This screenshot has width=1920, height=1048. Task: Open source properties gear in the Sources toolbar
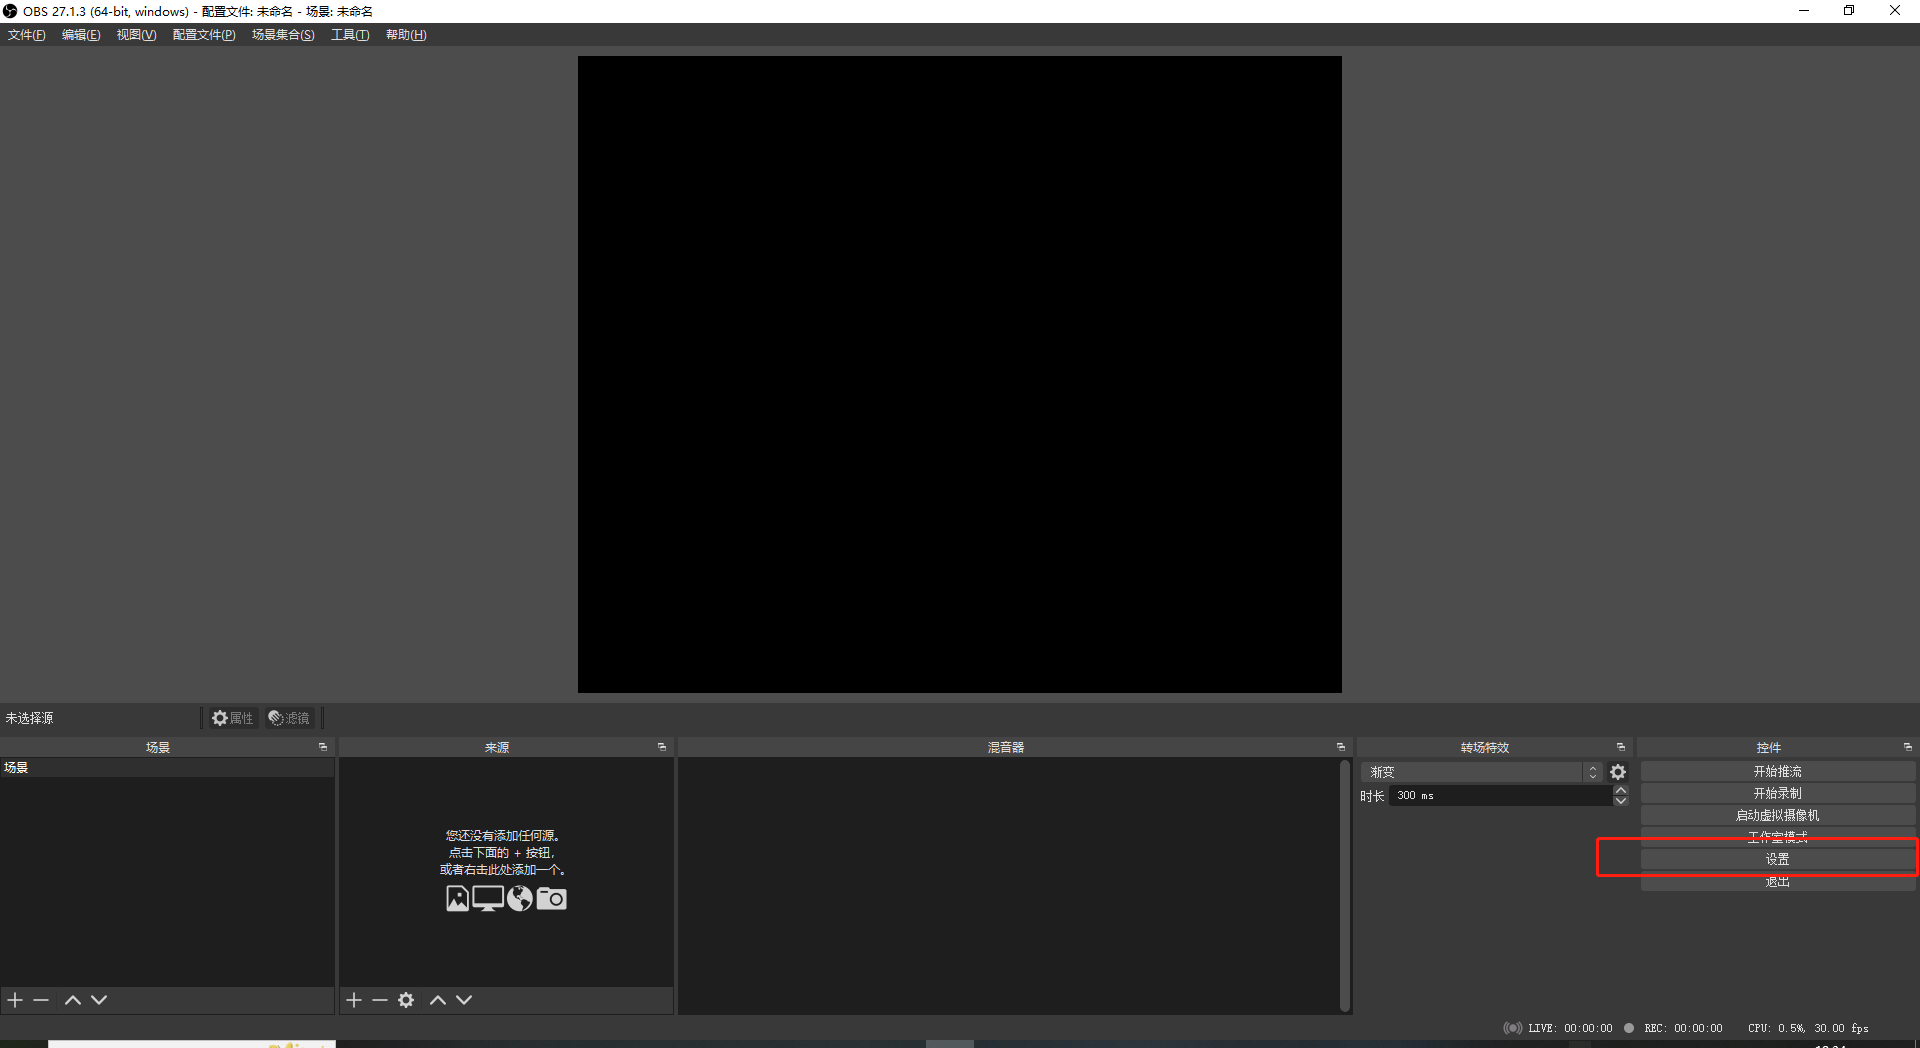pos(406,1000)
